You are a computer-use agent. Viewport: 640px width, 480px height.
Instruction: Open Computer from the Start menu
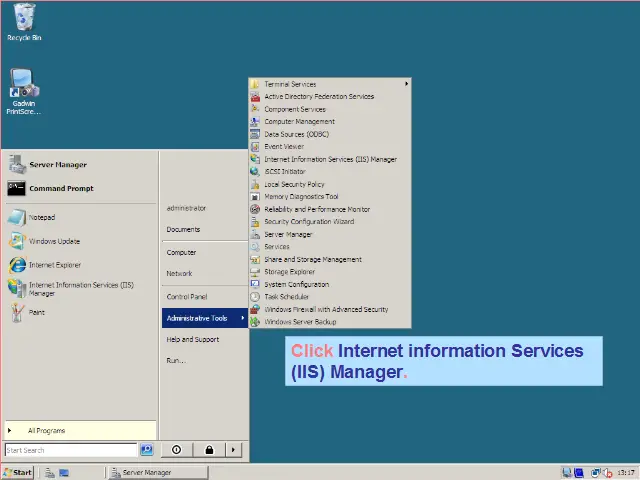[181, 253]
